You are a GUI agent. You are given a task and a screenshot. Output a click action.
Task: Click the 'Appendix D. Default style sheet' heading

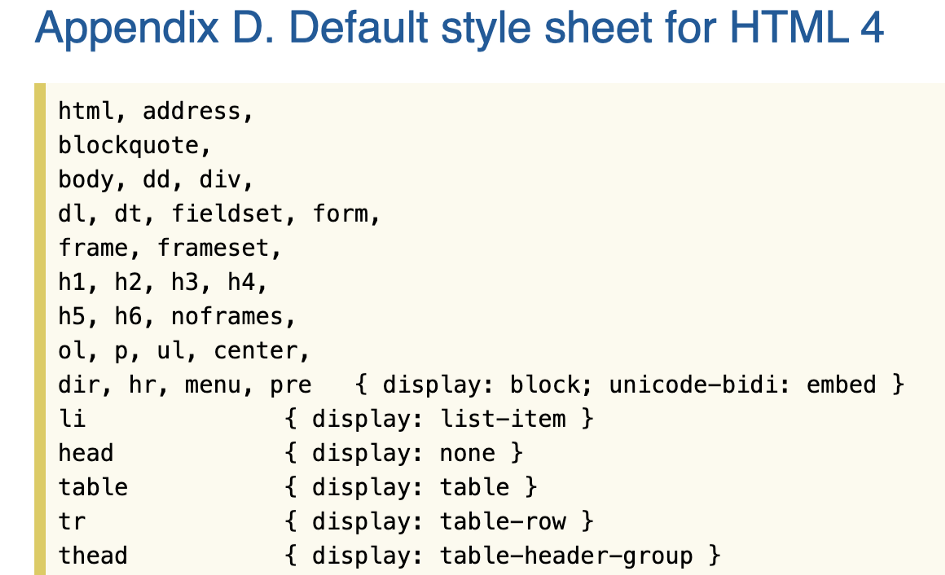click(459, 28)
